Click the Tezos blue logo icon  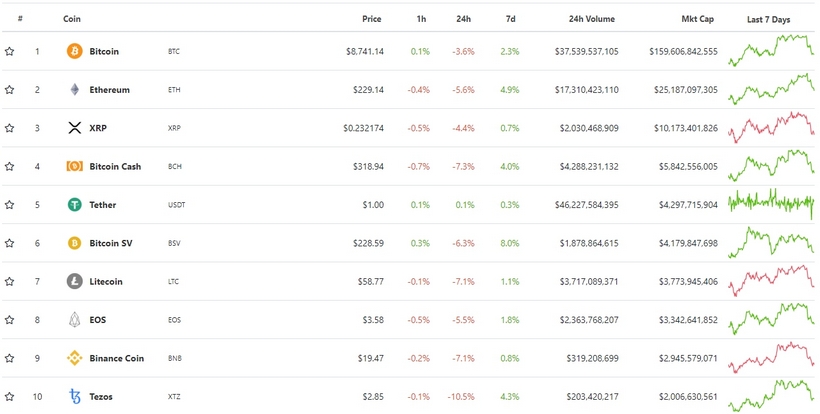[x=75, y=396]
